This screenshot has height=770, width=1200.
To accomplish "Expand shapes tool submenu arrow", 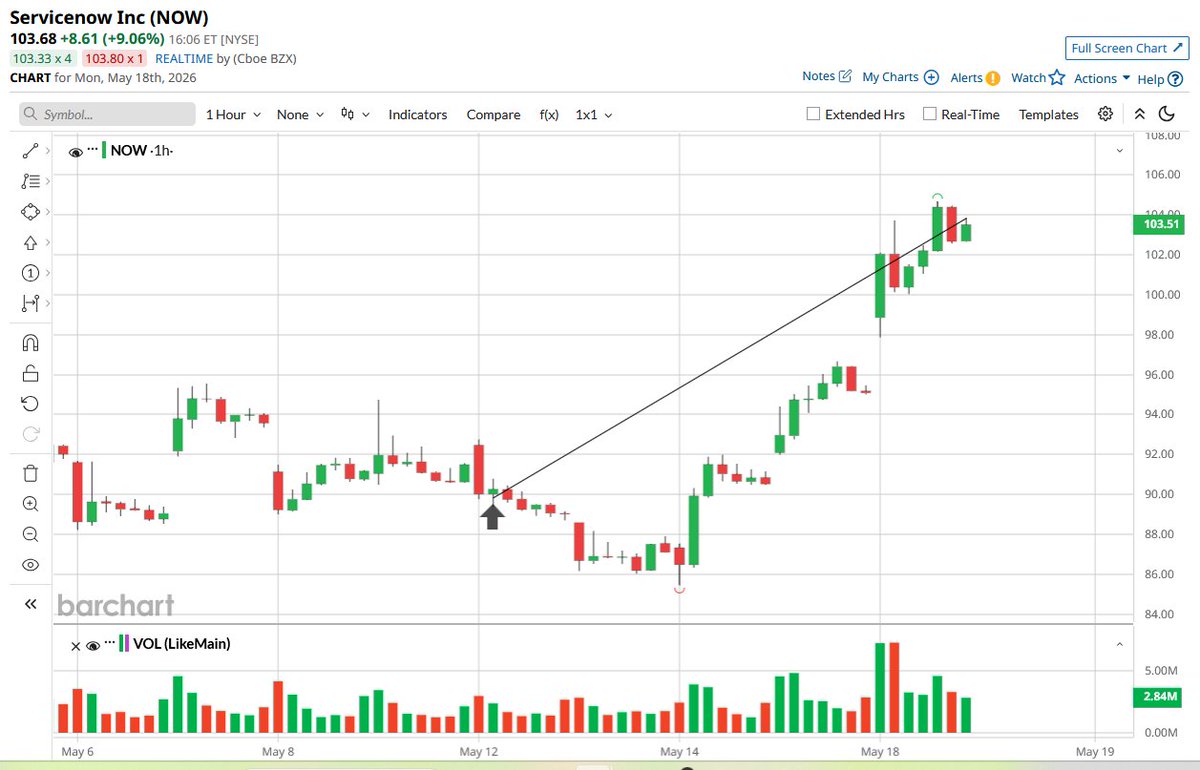I will pyautogui.click(x=46, y=212).
